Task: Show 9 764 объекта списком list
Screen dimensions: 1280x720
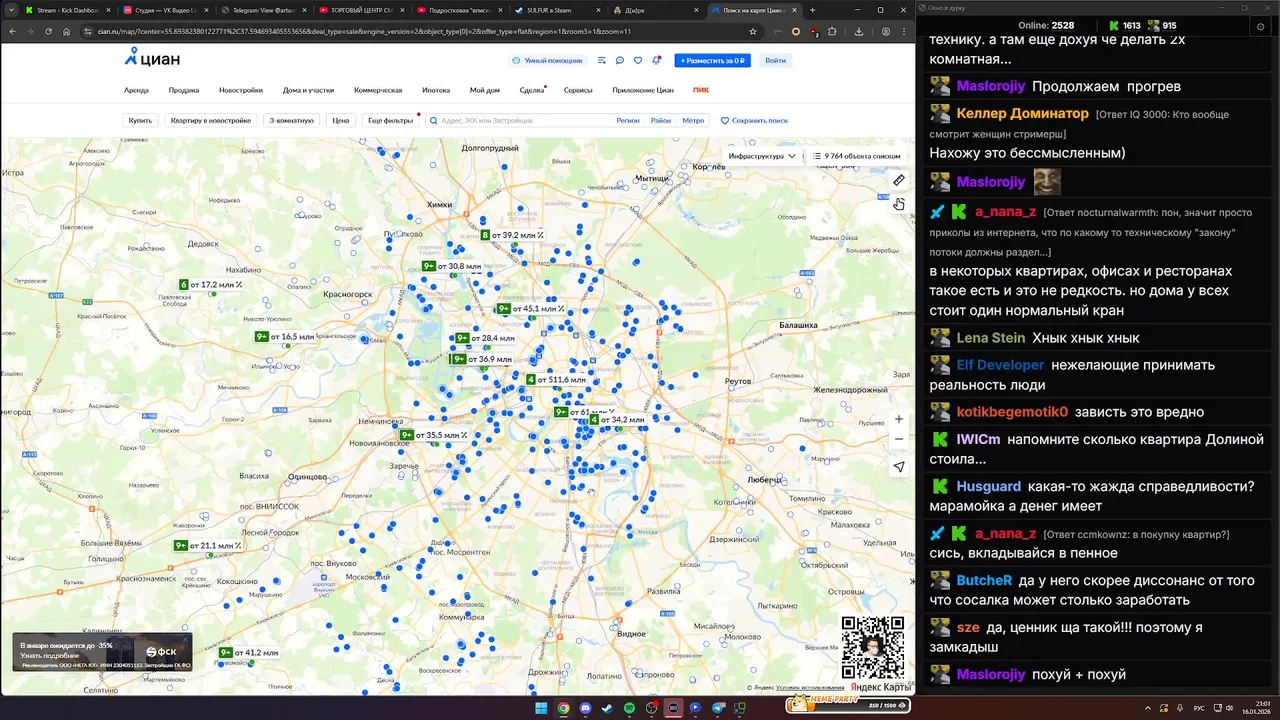Action: (856, 156)
